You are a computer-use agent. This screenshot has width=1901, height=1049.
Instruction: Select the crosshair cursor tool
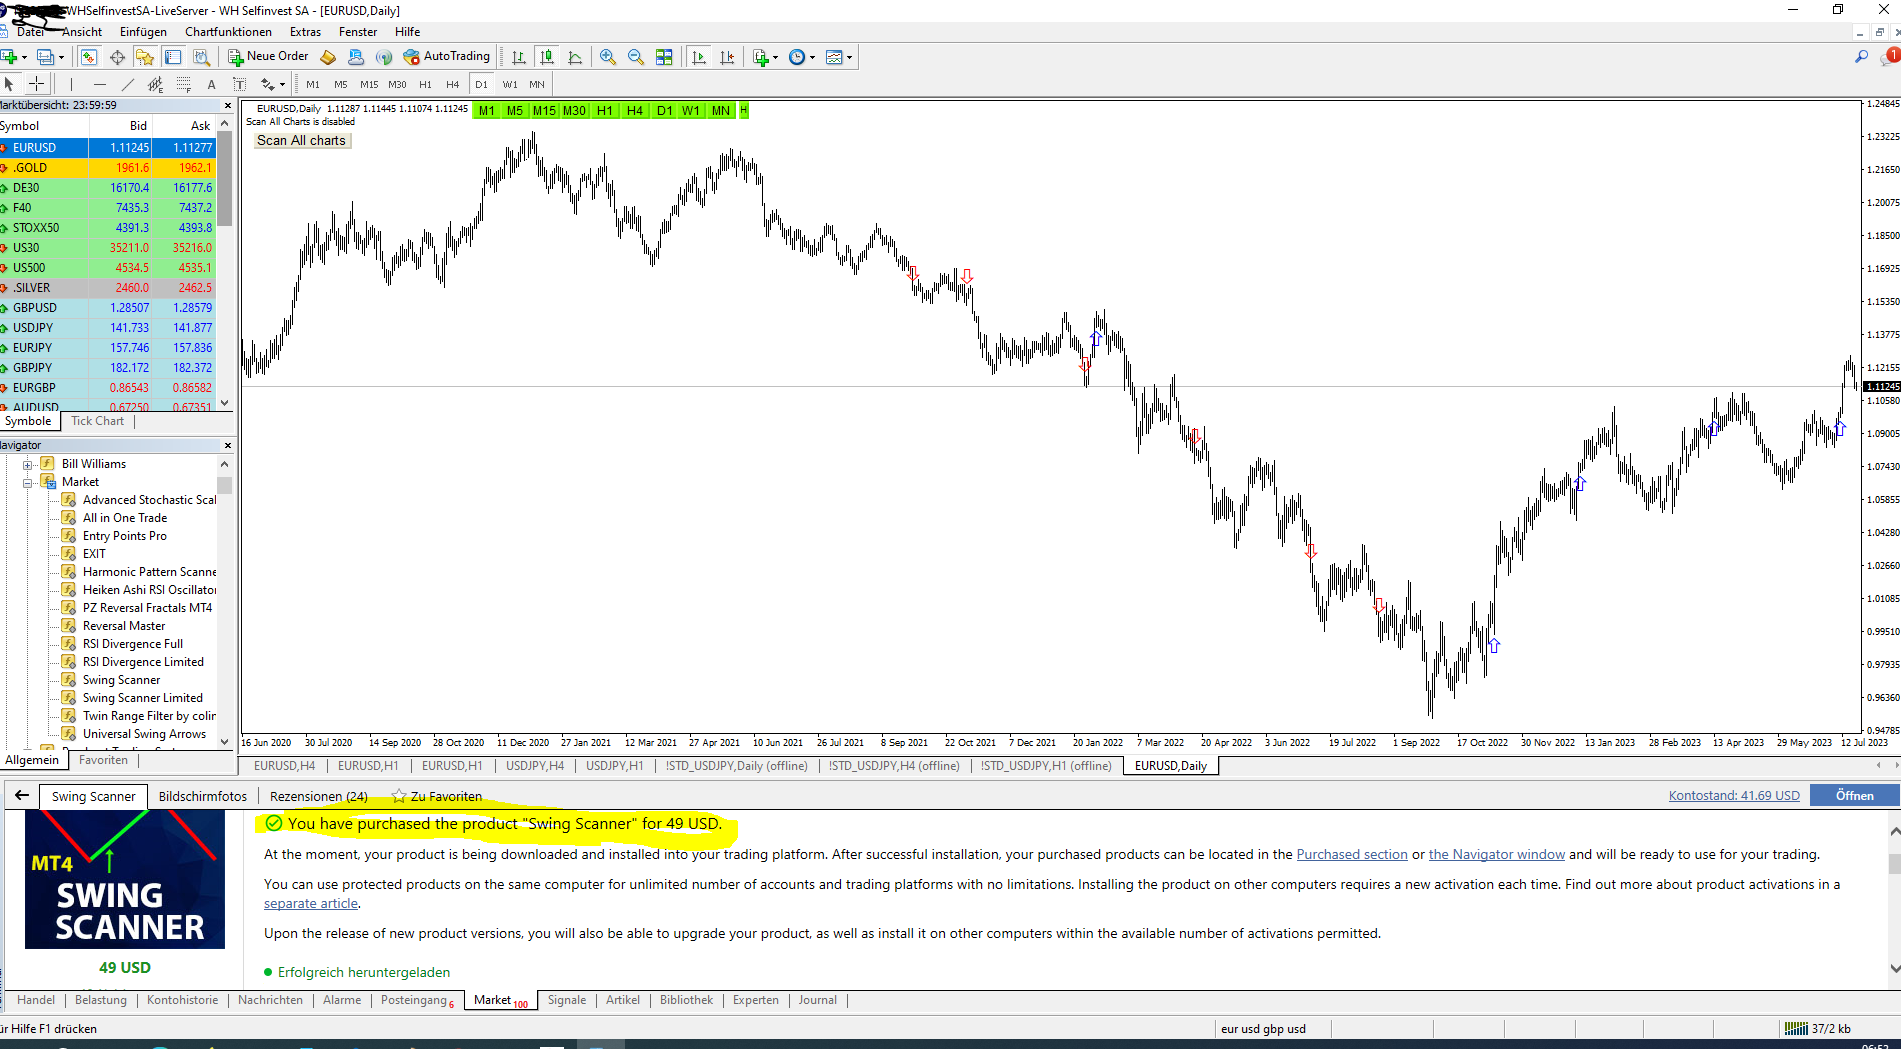[37, 84]
